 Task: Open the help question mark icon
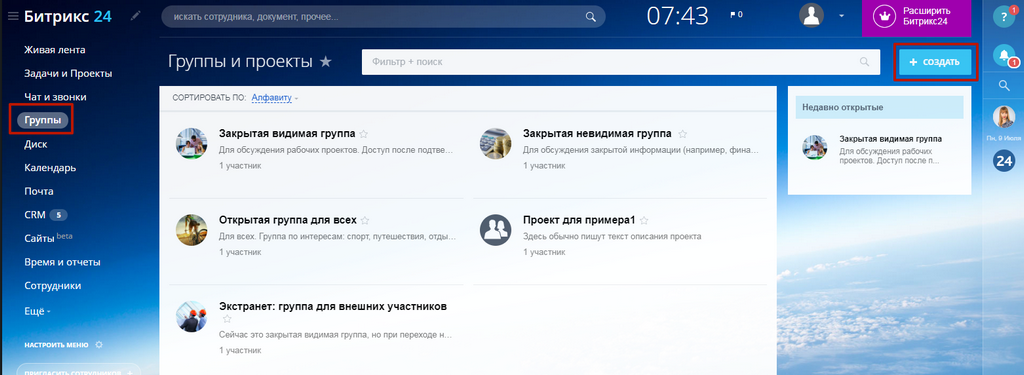click(1004, 17)
